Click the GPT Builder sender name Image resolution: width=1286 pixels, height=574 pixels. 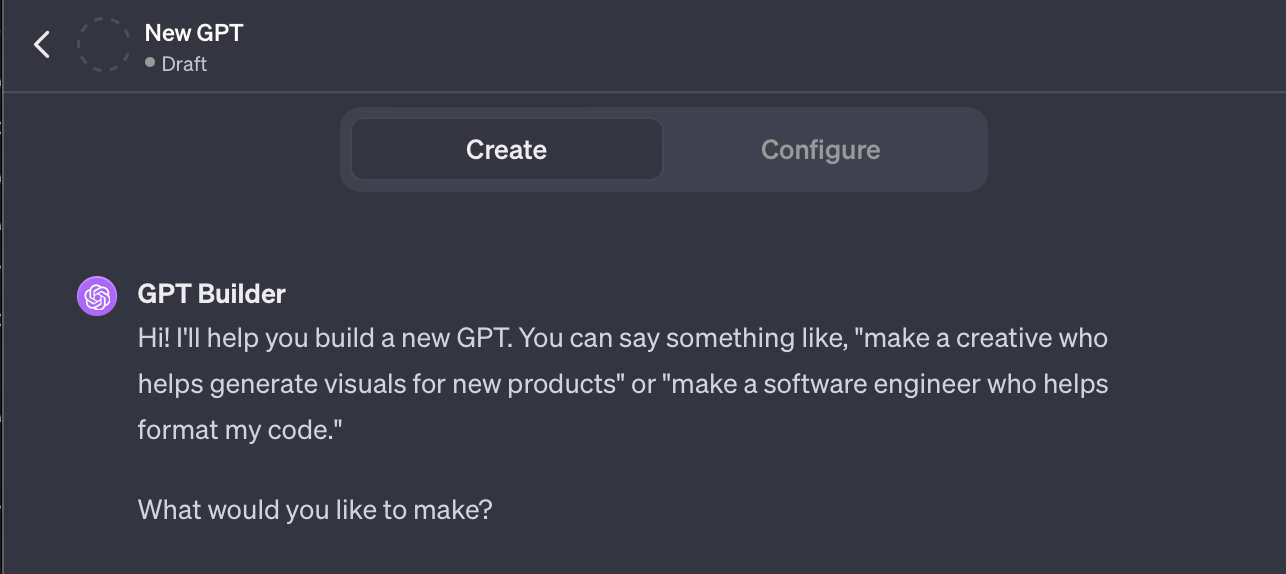212,294
